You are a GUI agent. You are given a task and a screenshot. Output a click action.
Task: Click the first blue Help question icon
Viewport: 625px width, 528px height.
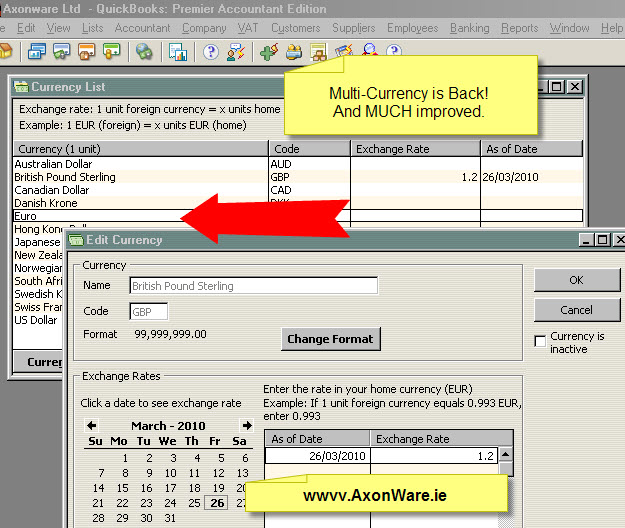(x=211, y=52)
